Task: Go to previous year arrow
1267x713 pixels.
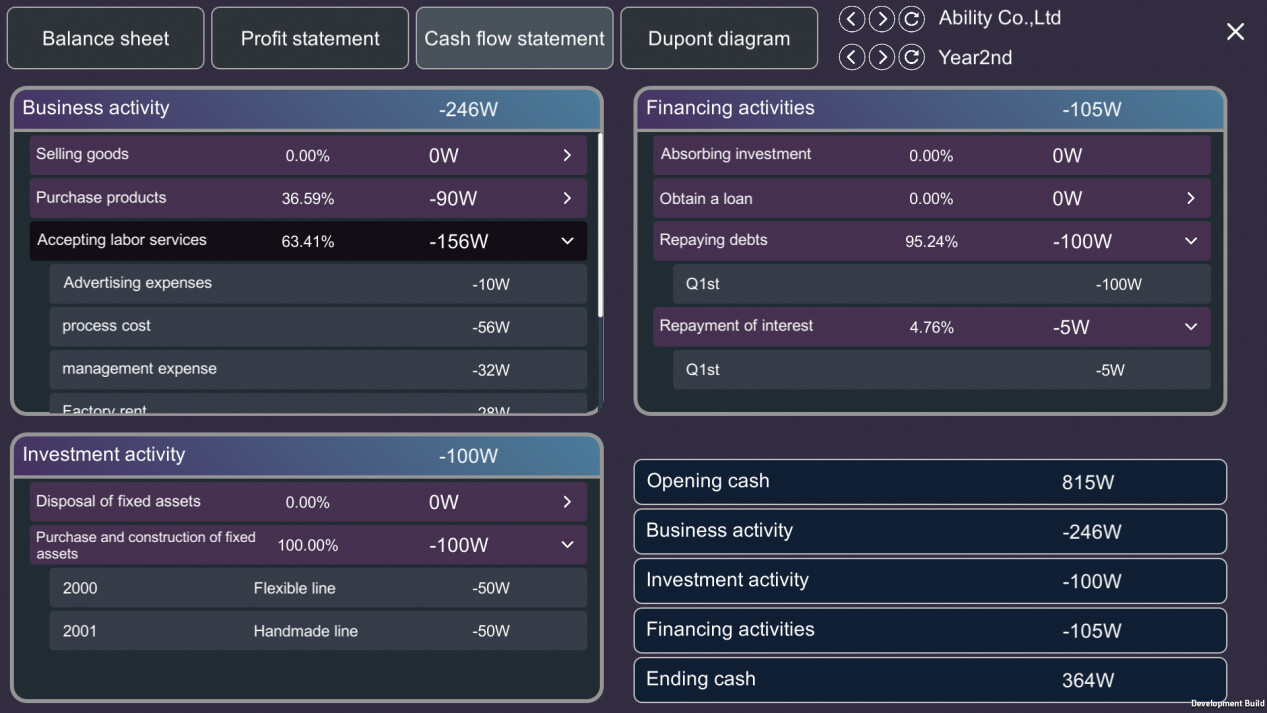Action: coord(851,57)
